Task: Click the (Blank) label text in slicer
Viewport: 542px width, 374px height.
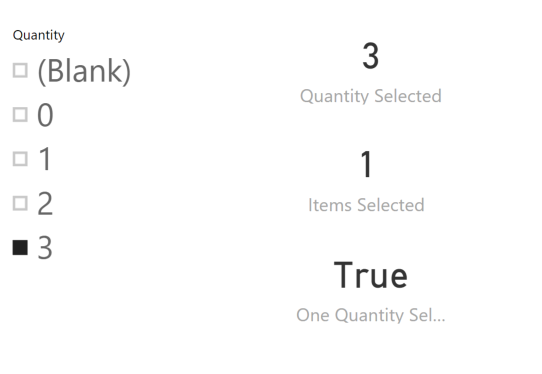Action: point(84,71)
